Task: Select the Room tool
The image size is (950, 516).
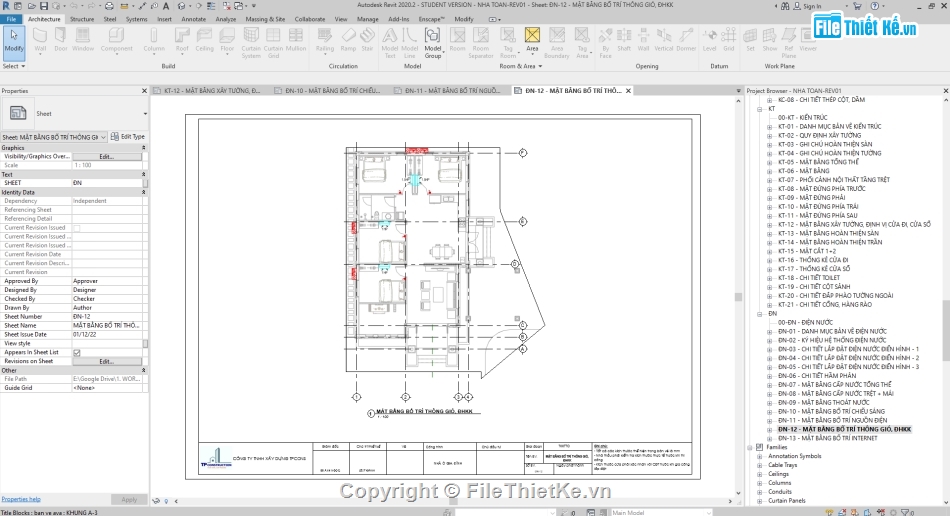Action: (457, 40)
